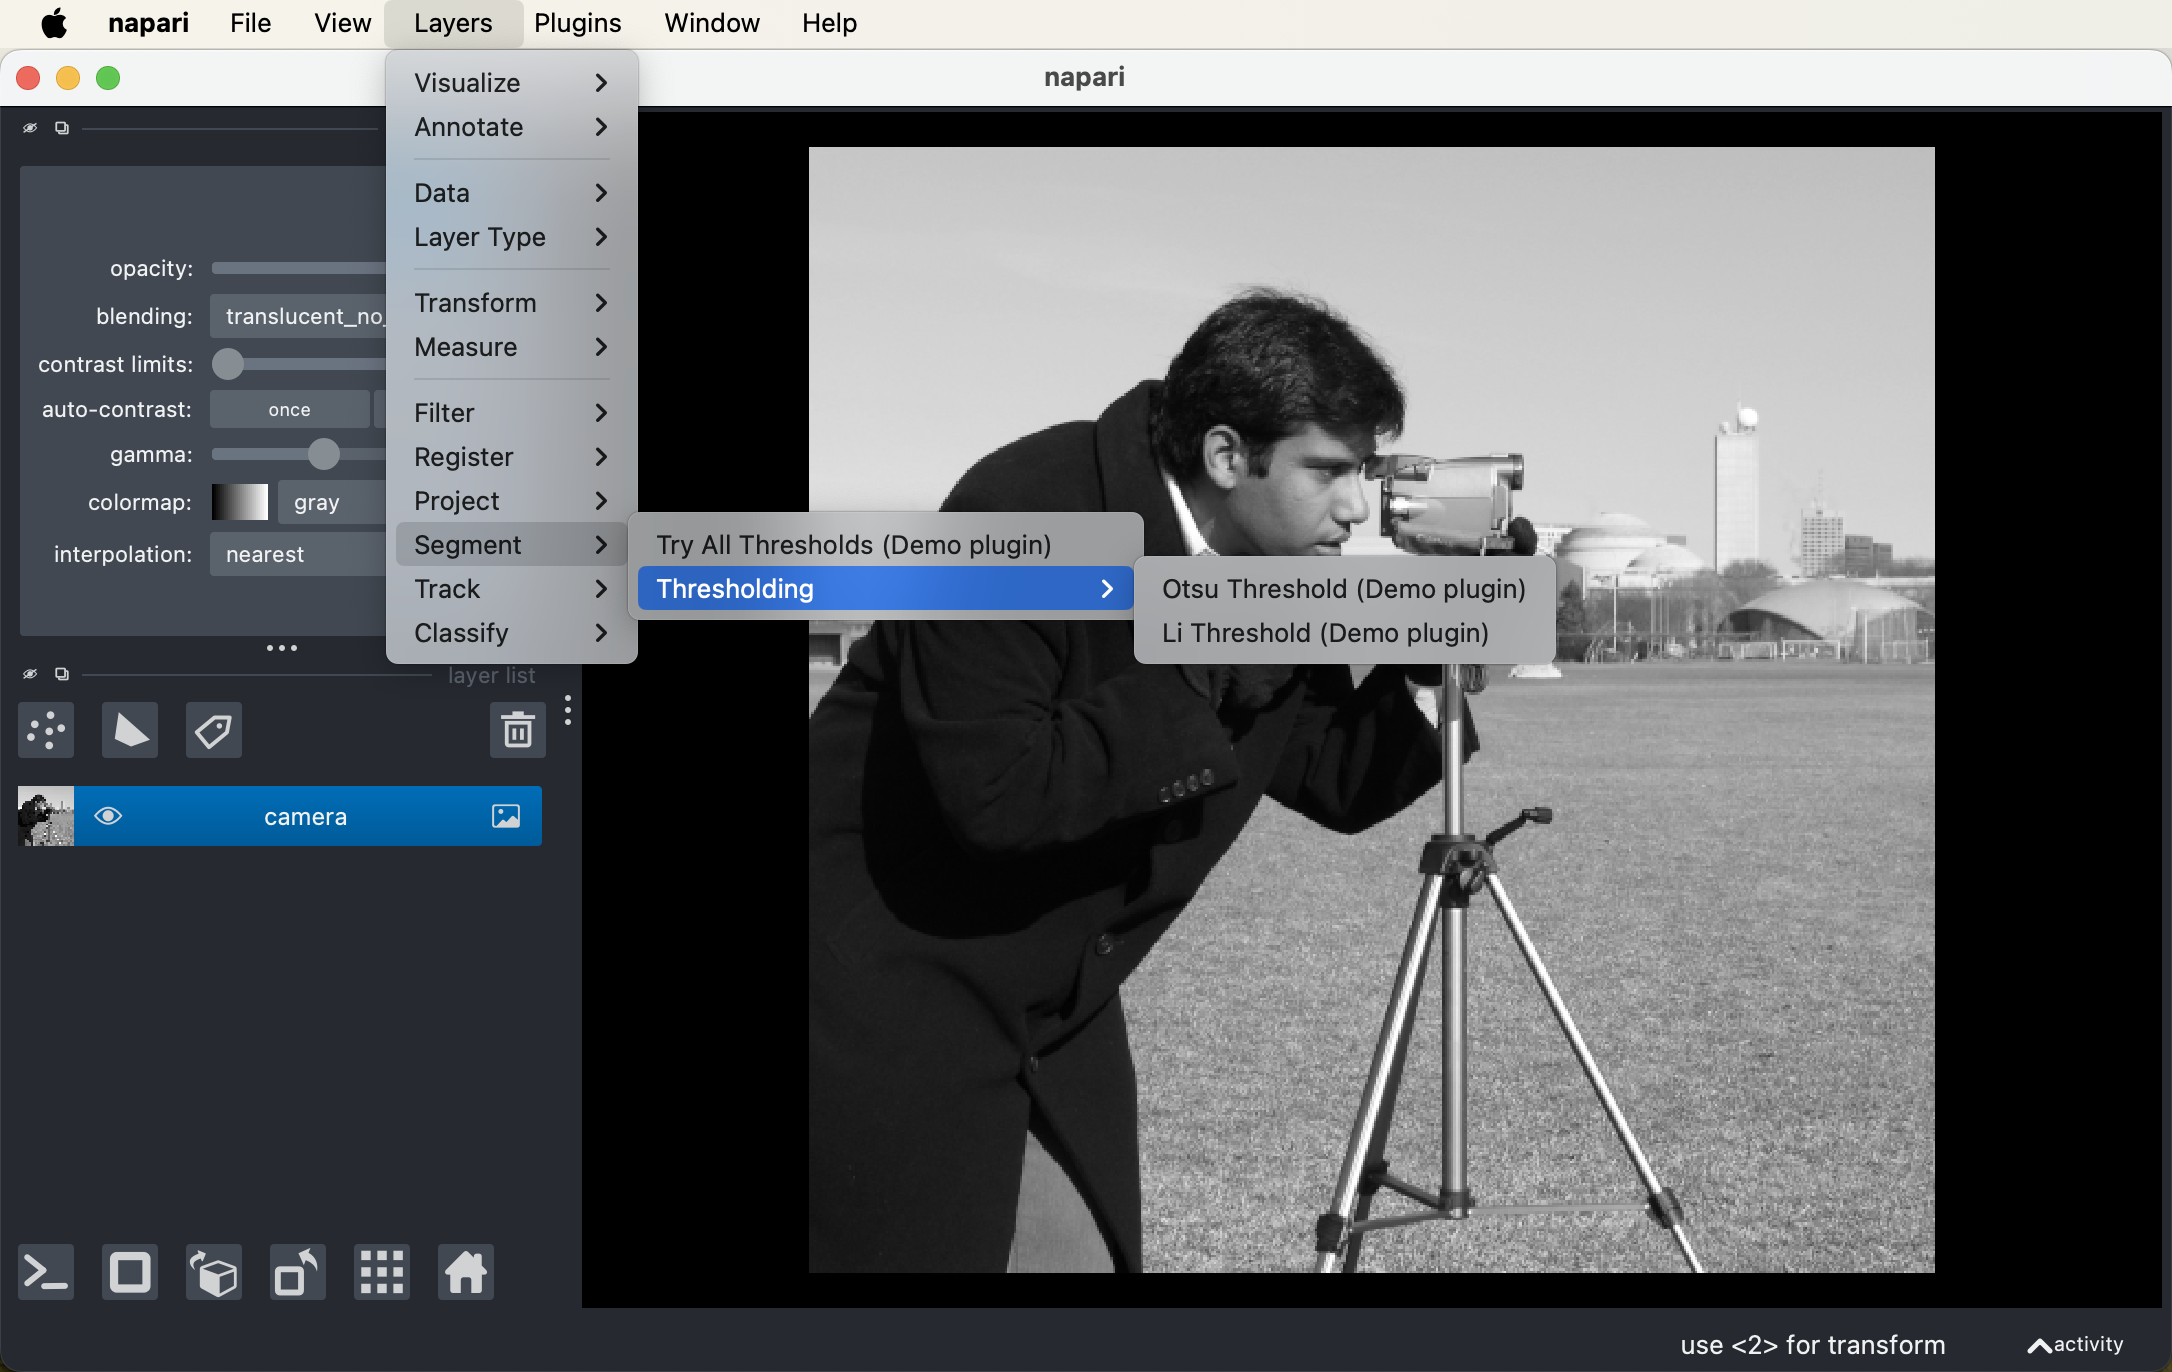This screenshot has height=1372, width=2172.
Task: Open the grid view mode
Action: click(381, 1271)
